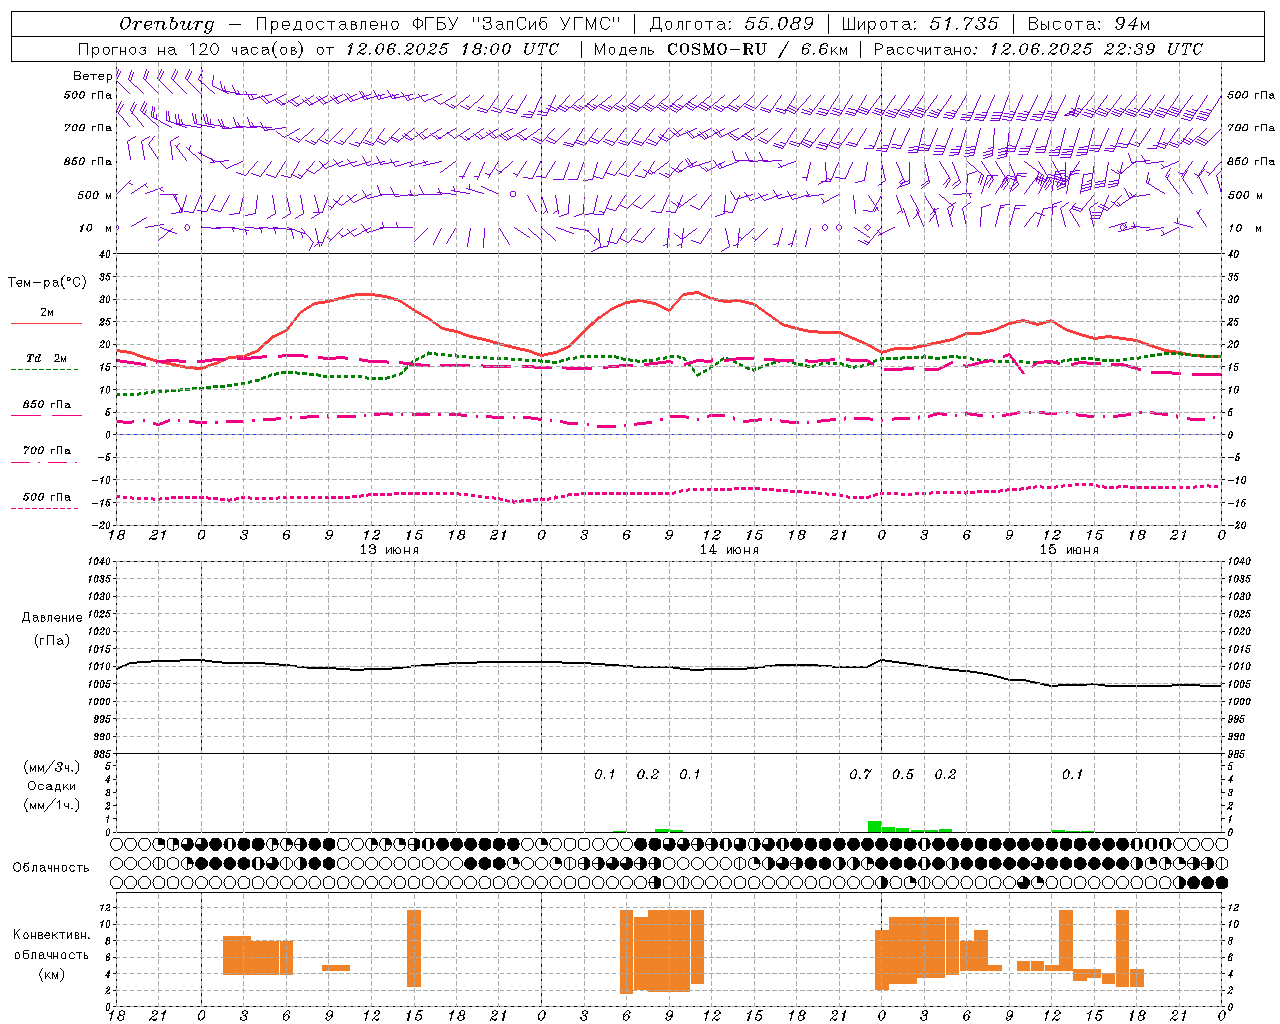
Task: Click the narrow orange convective bar at 15h, 13 июня
Action: 414,948
